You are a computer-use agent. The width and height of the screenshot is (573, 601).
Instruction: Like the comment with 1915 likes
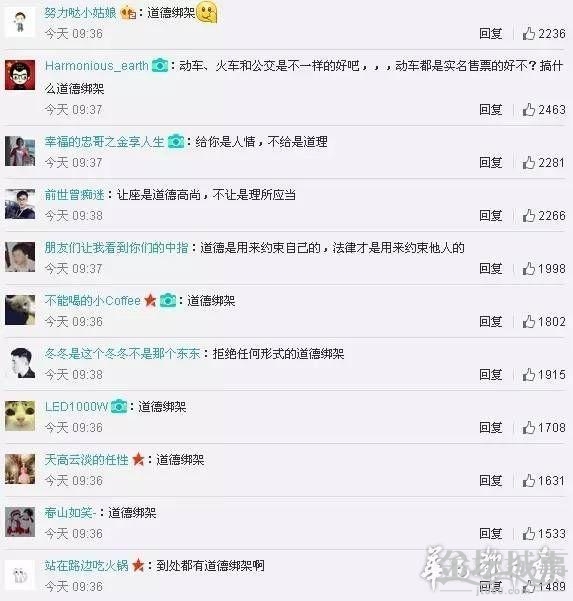pyautogui.click(x=529, y=374)
